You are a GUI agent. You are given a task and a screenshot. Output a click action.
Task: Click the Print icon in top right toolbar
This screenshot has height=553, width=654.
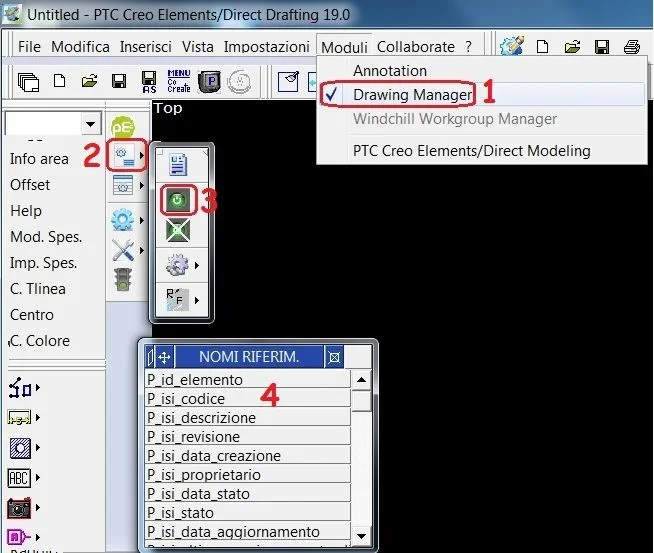(632, 47)
